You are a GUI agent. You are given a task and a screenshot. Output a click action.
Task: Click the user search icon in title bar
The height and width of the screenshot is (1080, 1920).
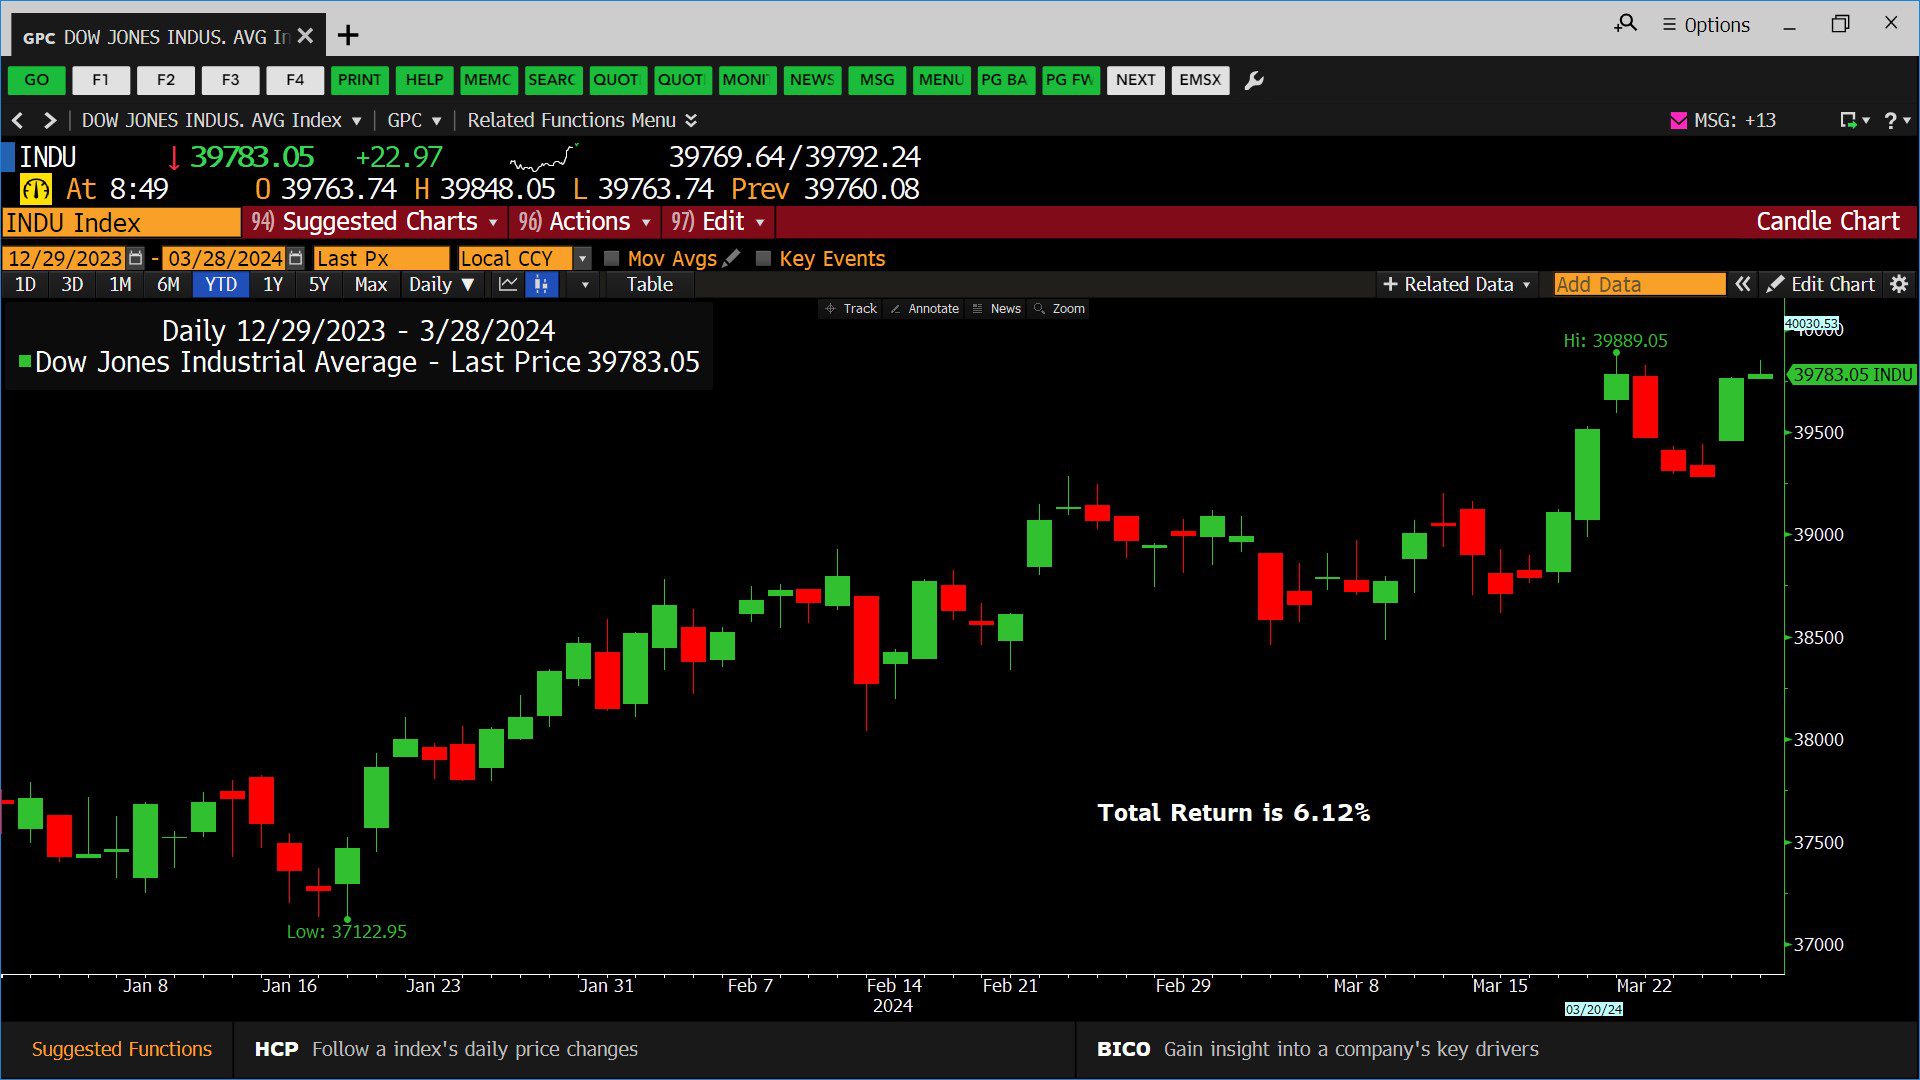click(1626, 23)
